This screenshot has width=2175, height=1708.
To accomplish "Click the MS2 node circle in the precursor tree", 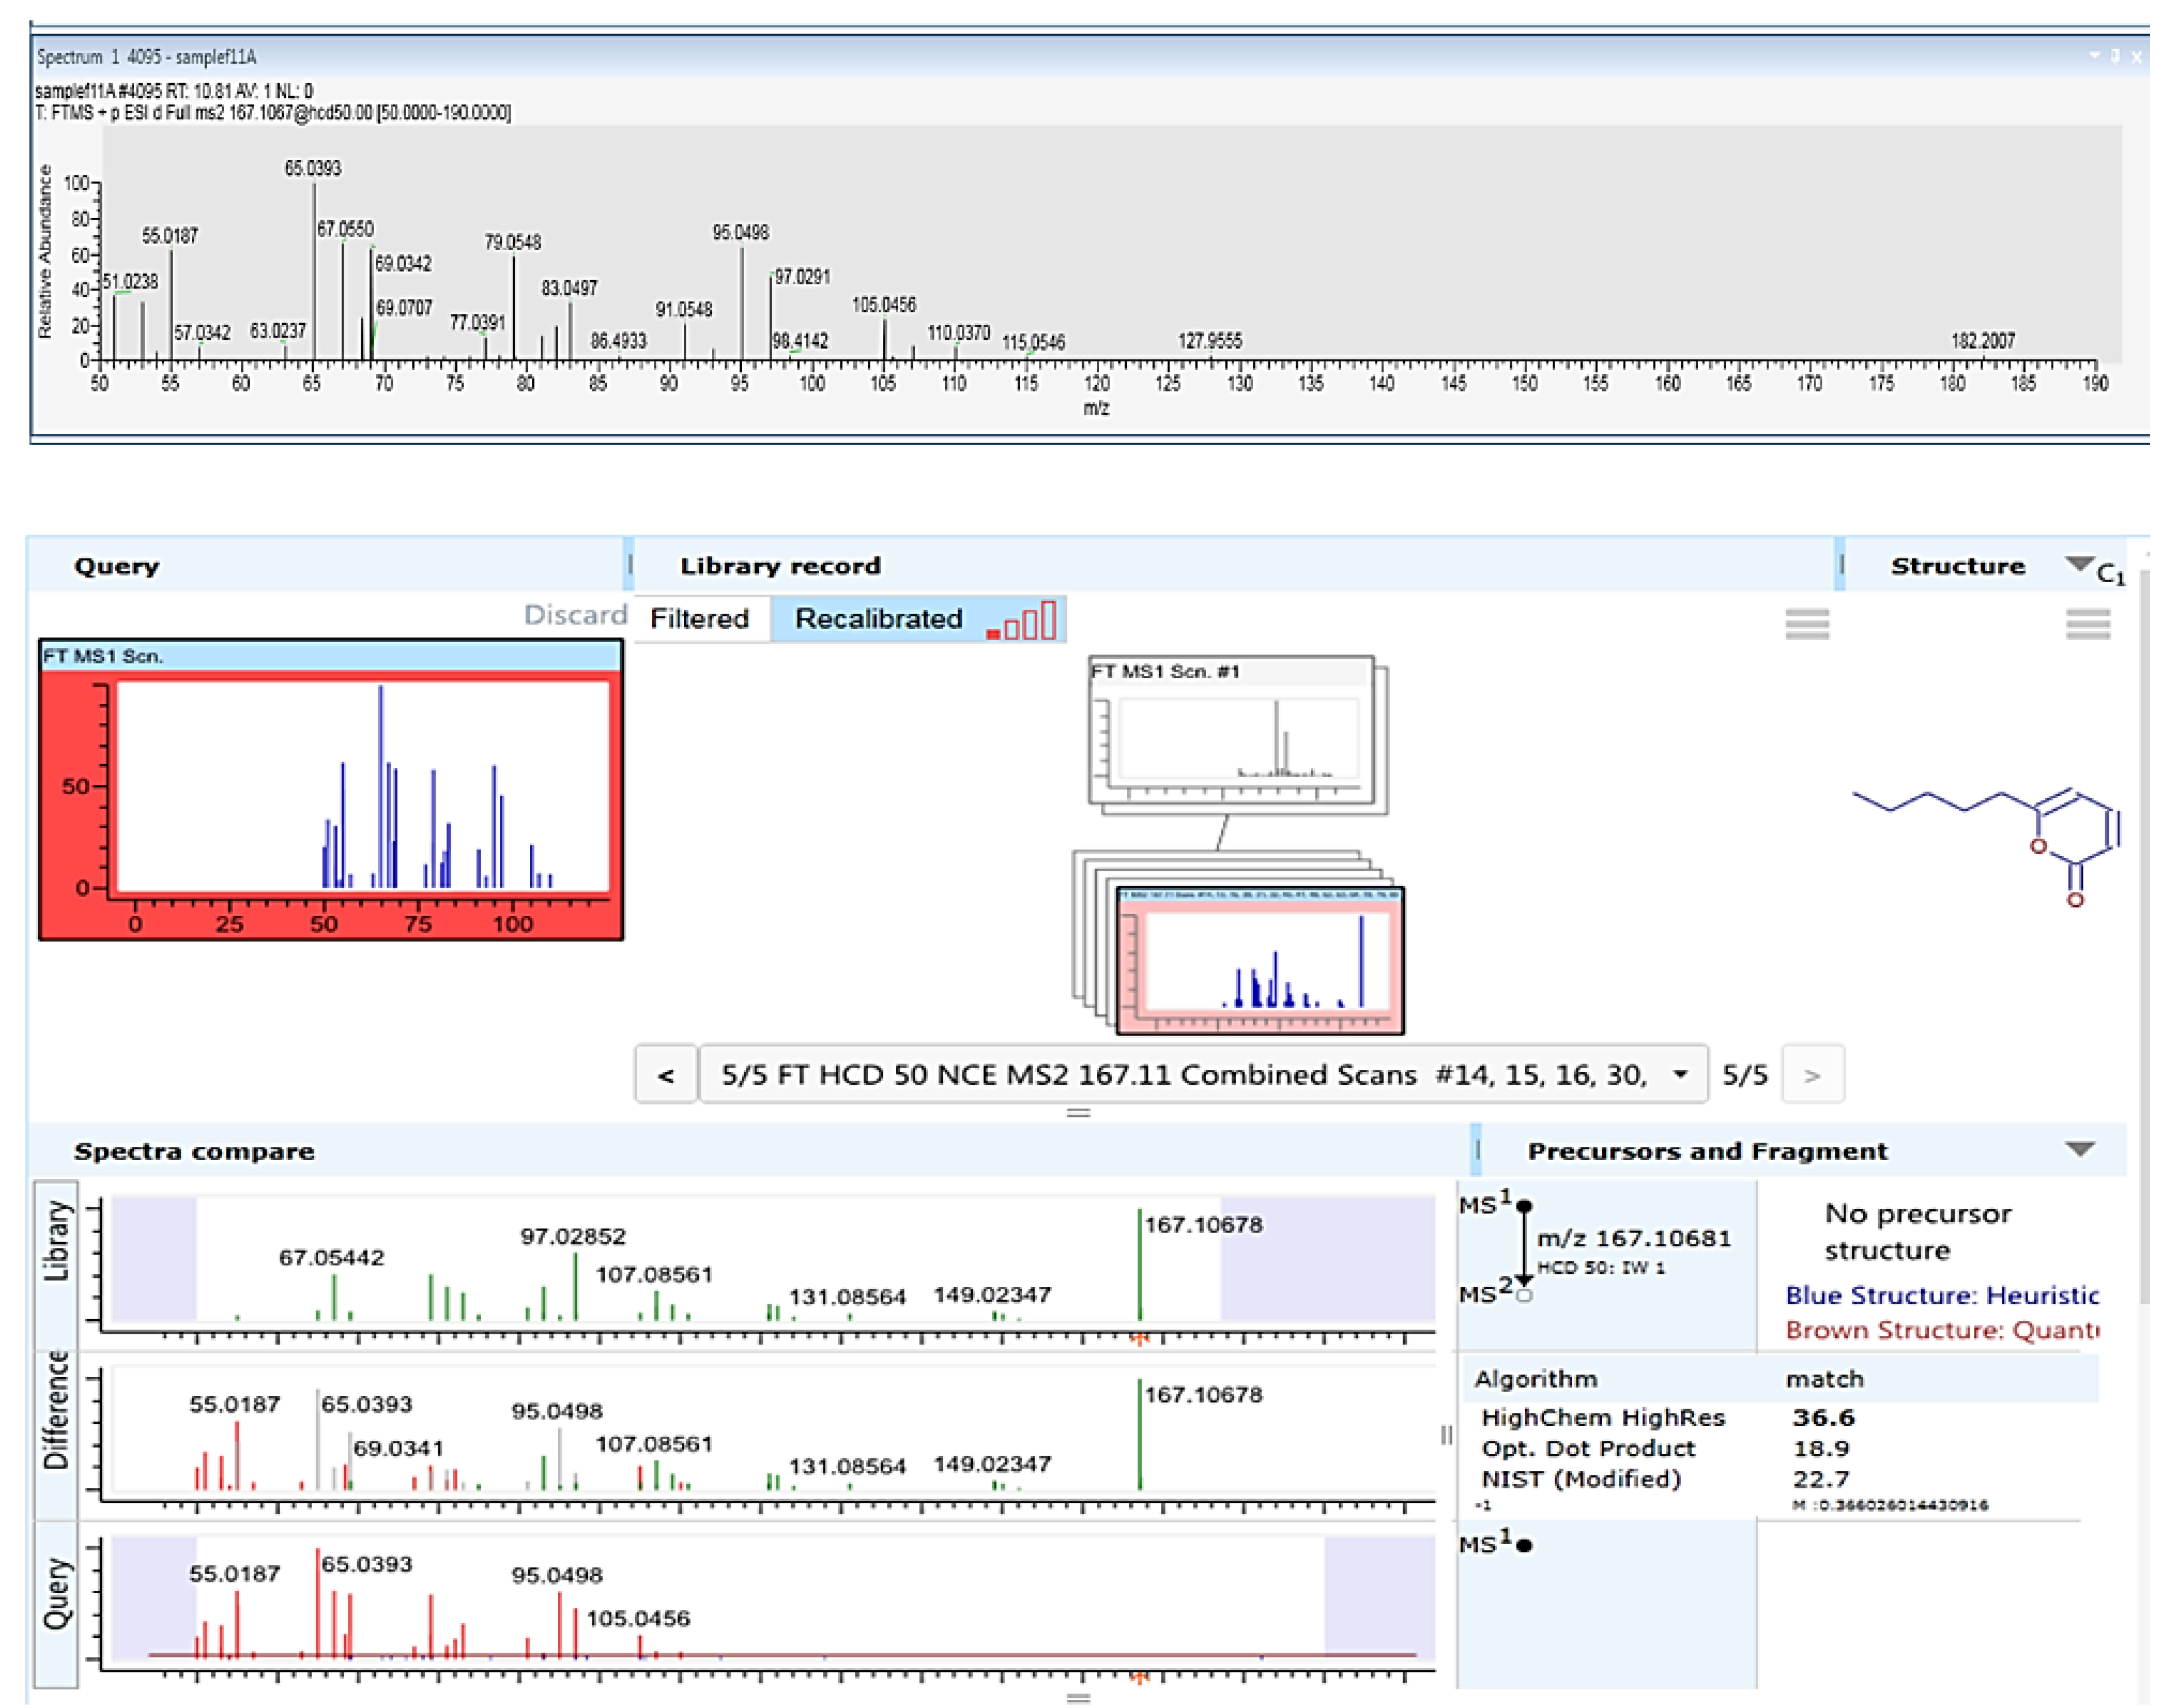I will [1524, 1296].
